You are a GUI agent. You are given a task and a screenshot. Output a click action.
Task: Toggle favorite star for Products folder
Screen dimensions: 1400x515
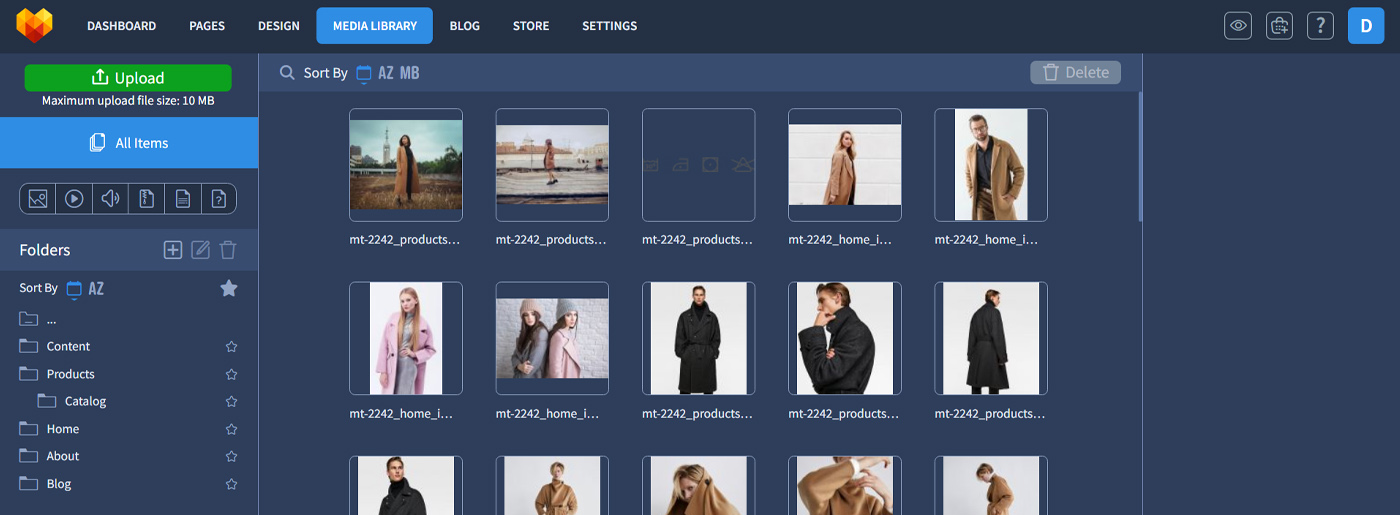pos(231,374)
